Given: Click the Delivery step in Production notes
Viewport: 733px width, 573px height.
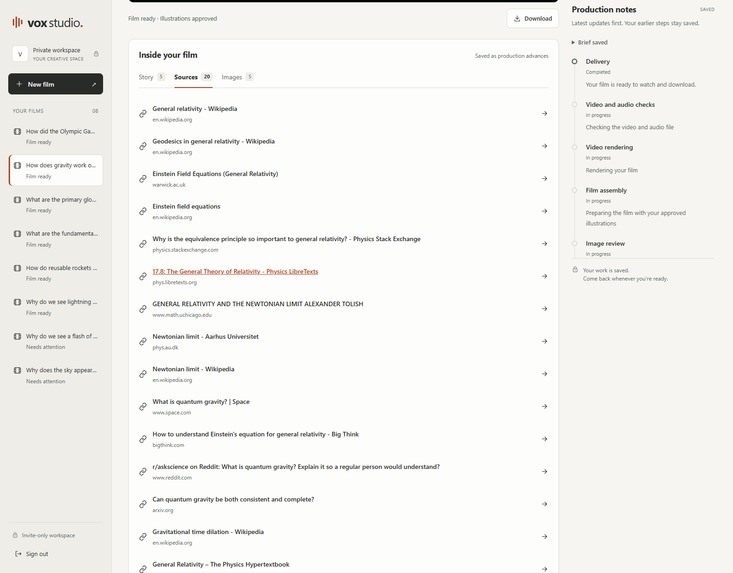Looking at the screenshot, I should (597, 62).
